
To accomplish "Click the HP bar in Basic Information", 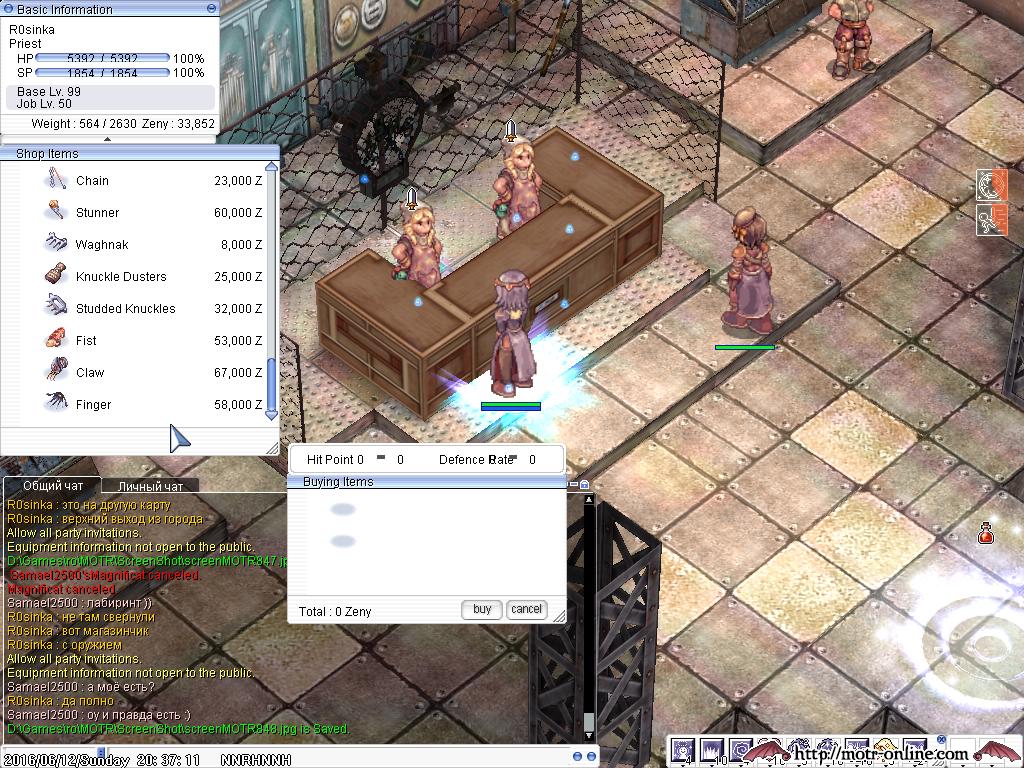I will tap(103, 58).
